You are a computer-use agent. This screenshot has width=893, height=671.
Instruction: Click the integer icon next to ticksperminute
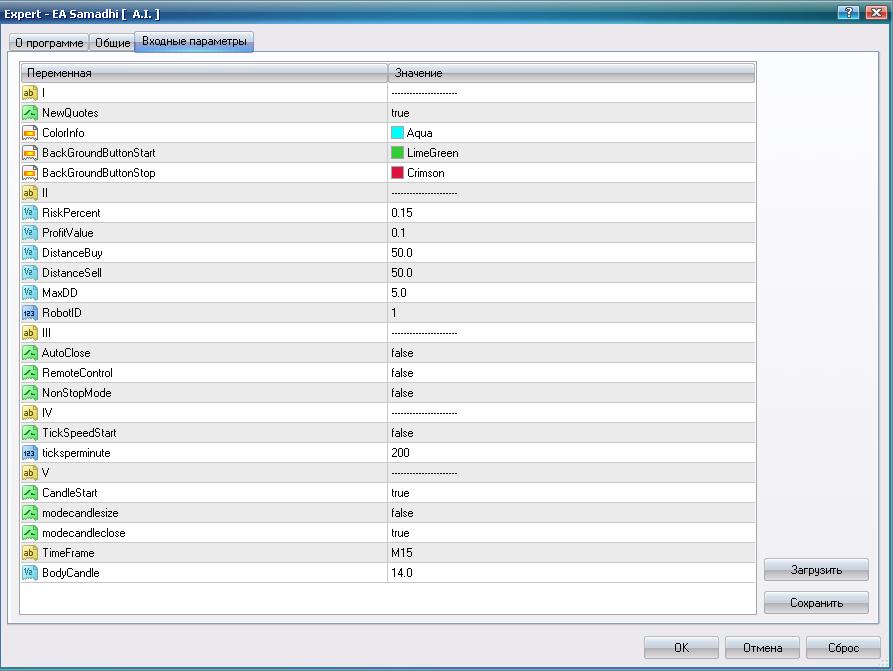click(30, 453)
